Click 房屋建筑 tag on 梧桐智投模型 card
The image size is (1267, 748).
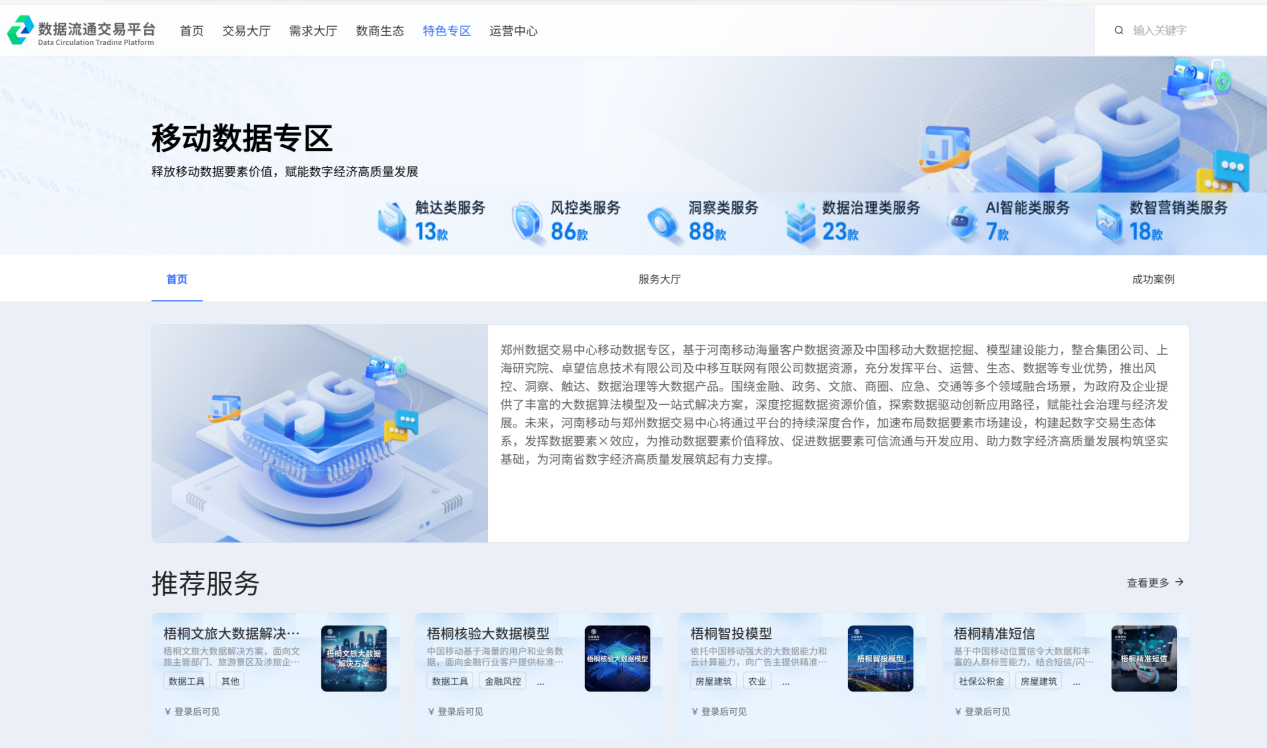[714, 681]
